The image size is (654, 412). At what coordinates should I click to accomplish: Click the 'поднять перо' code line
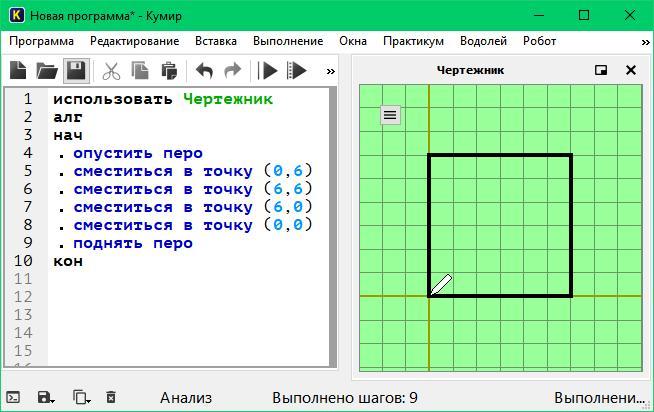(133, 243)
